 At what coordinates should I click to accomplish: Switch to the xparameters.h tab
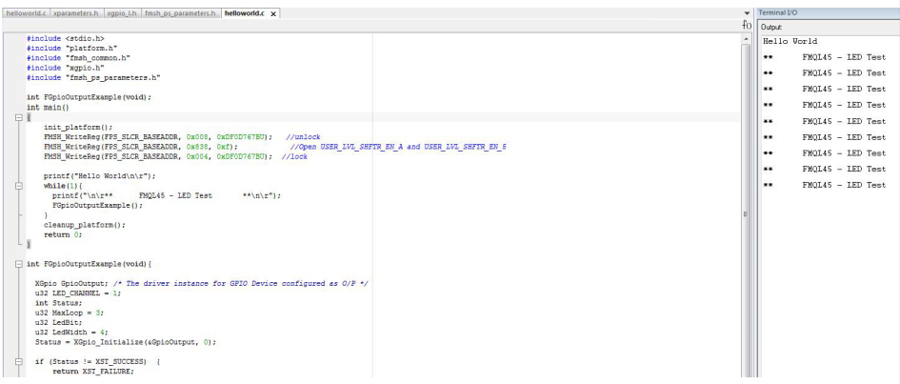(x=75, y=13)
